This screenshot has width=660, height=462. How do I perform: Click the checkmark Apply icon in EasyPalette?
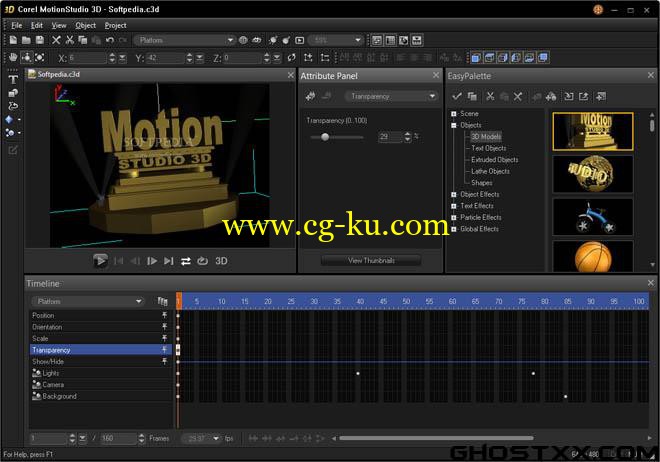pyautogui.click(x=457, y=96)
